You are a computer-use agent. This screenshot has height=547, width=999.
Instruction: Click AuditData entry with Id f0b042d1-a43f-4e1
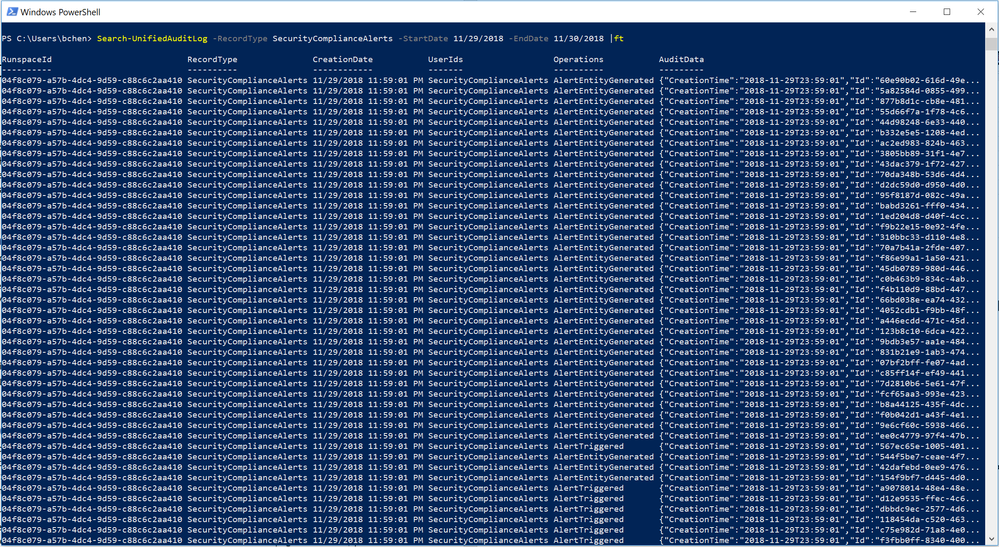point(820,415)
